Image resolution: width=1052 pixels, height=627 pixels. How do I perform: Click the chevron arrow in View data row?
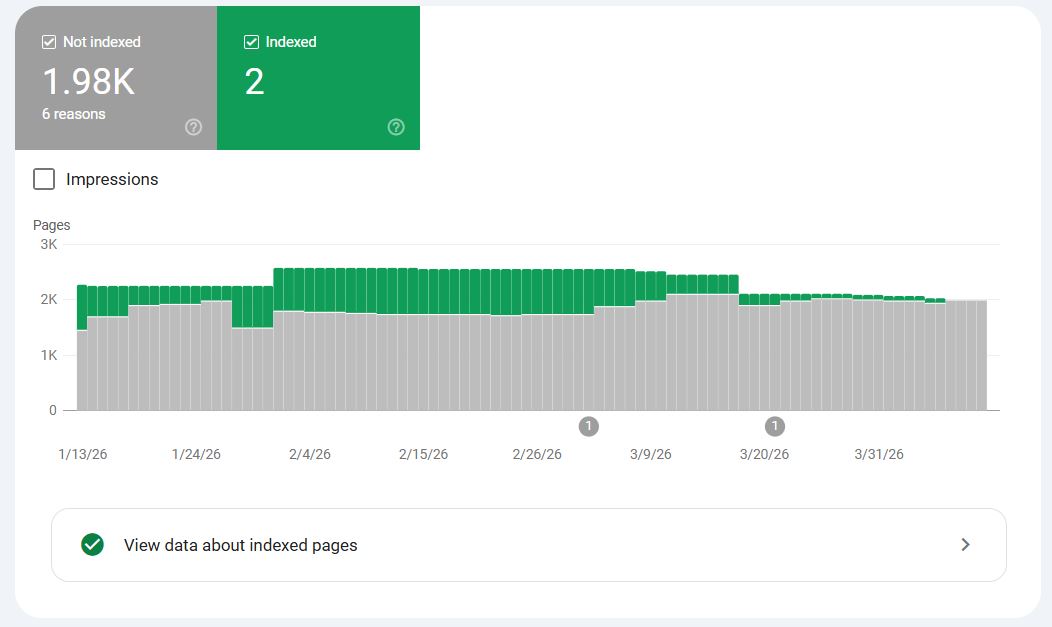coord(965,545)
